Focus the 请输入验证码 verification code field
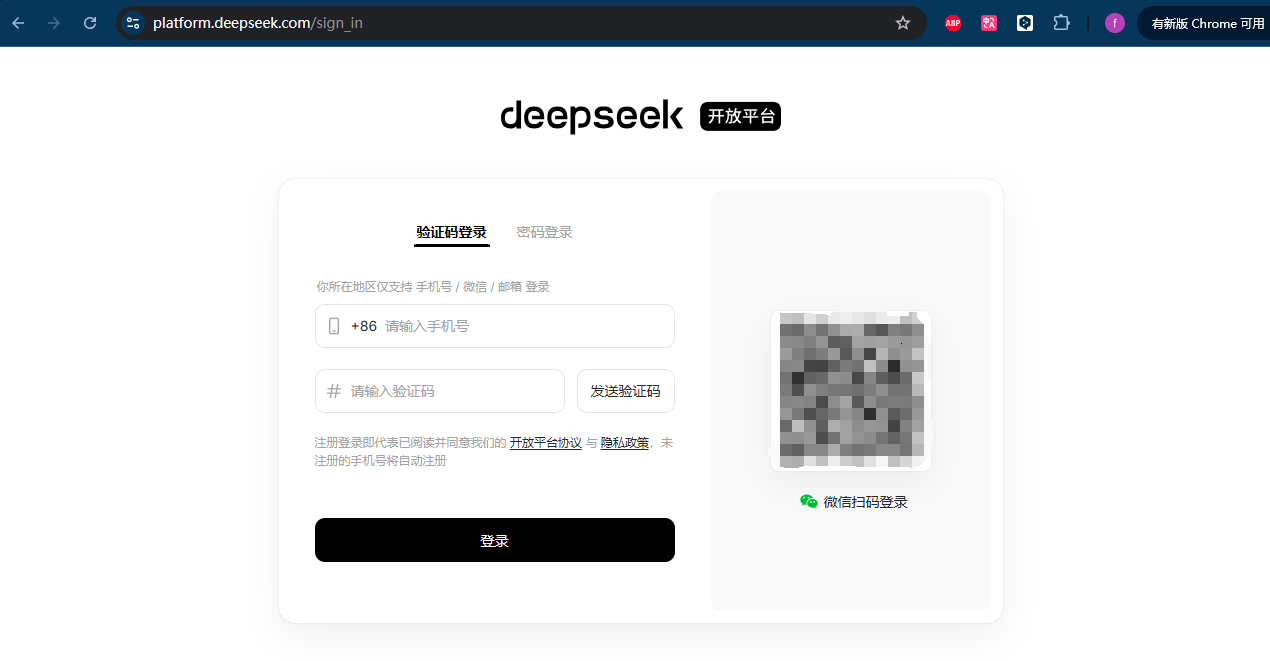Viewport: 1270px width, 661px height. click(440, 391)
